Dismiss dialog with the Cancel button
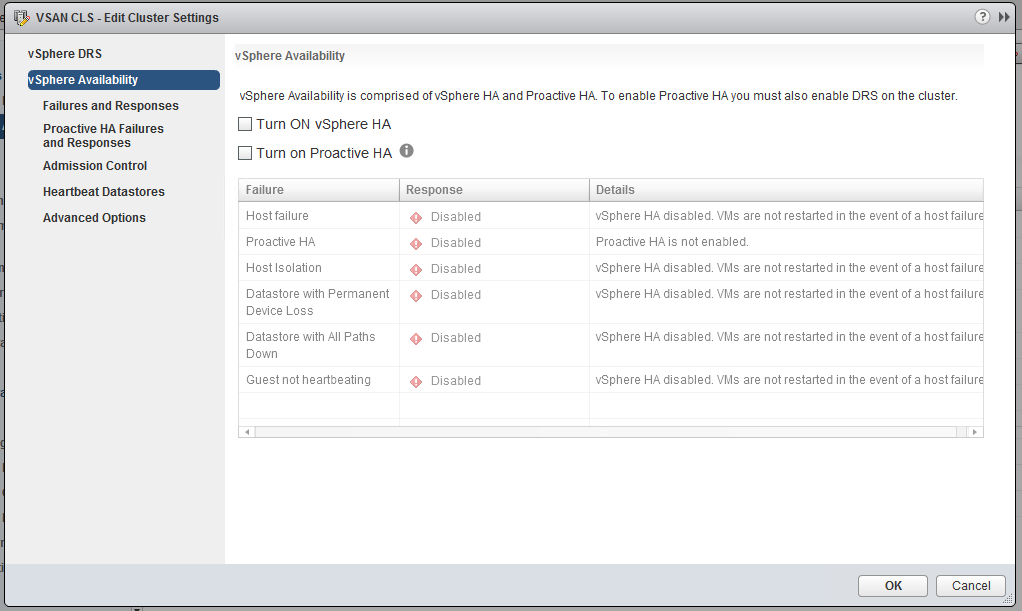Image resolution: width=1022 pixels, height=611 pixels. click(971, 586)
